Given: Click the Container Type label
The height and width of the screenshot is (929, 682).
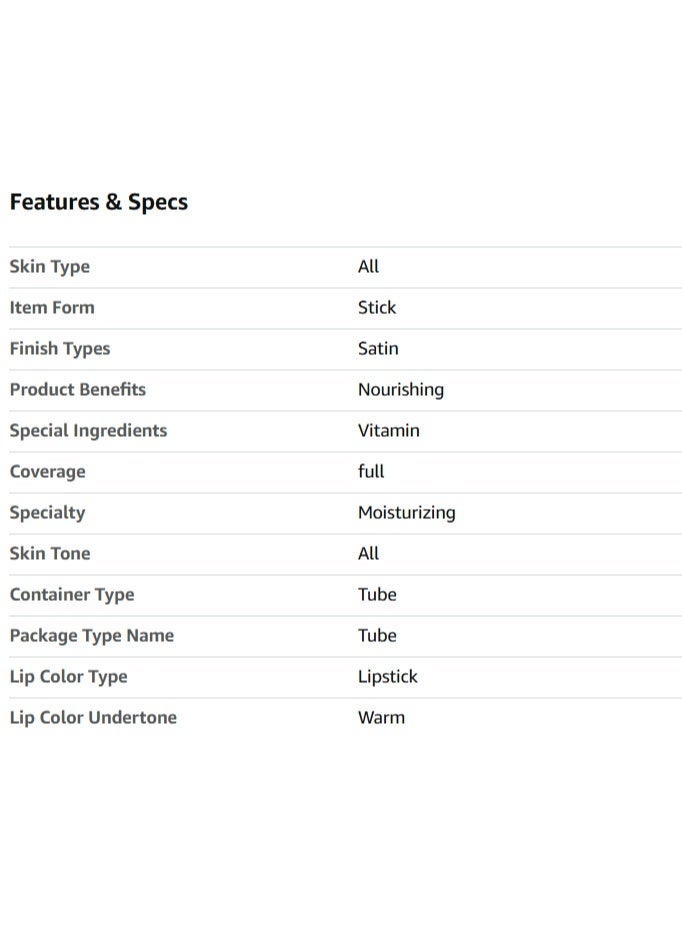Looking at the screenshot, I should 72,595.
